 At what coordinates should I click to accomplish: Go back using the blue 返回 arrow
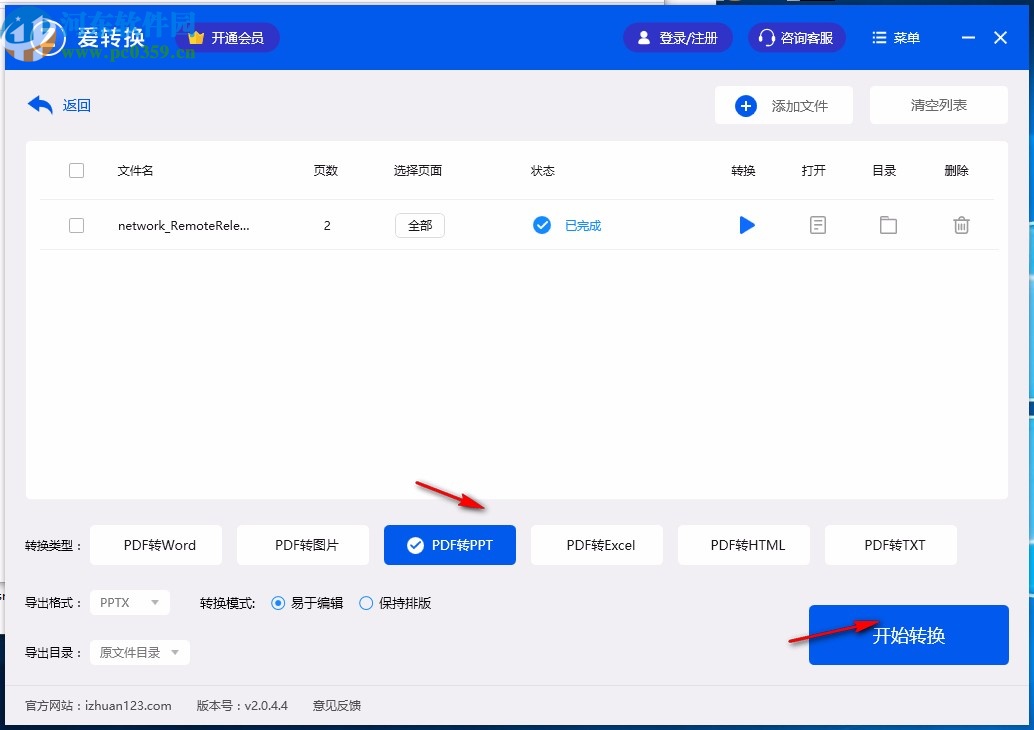(39, 103)
